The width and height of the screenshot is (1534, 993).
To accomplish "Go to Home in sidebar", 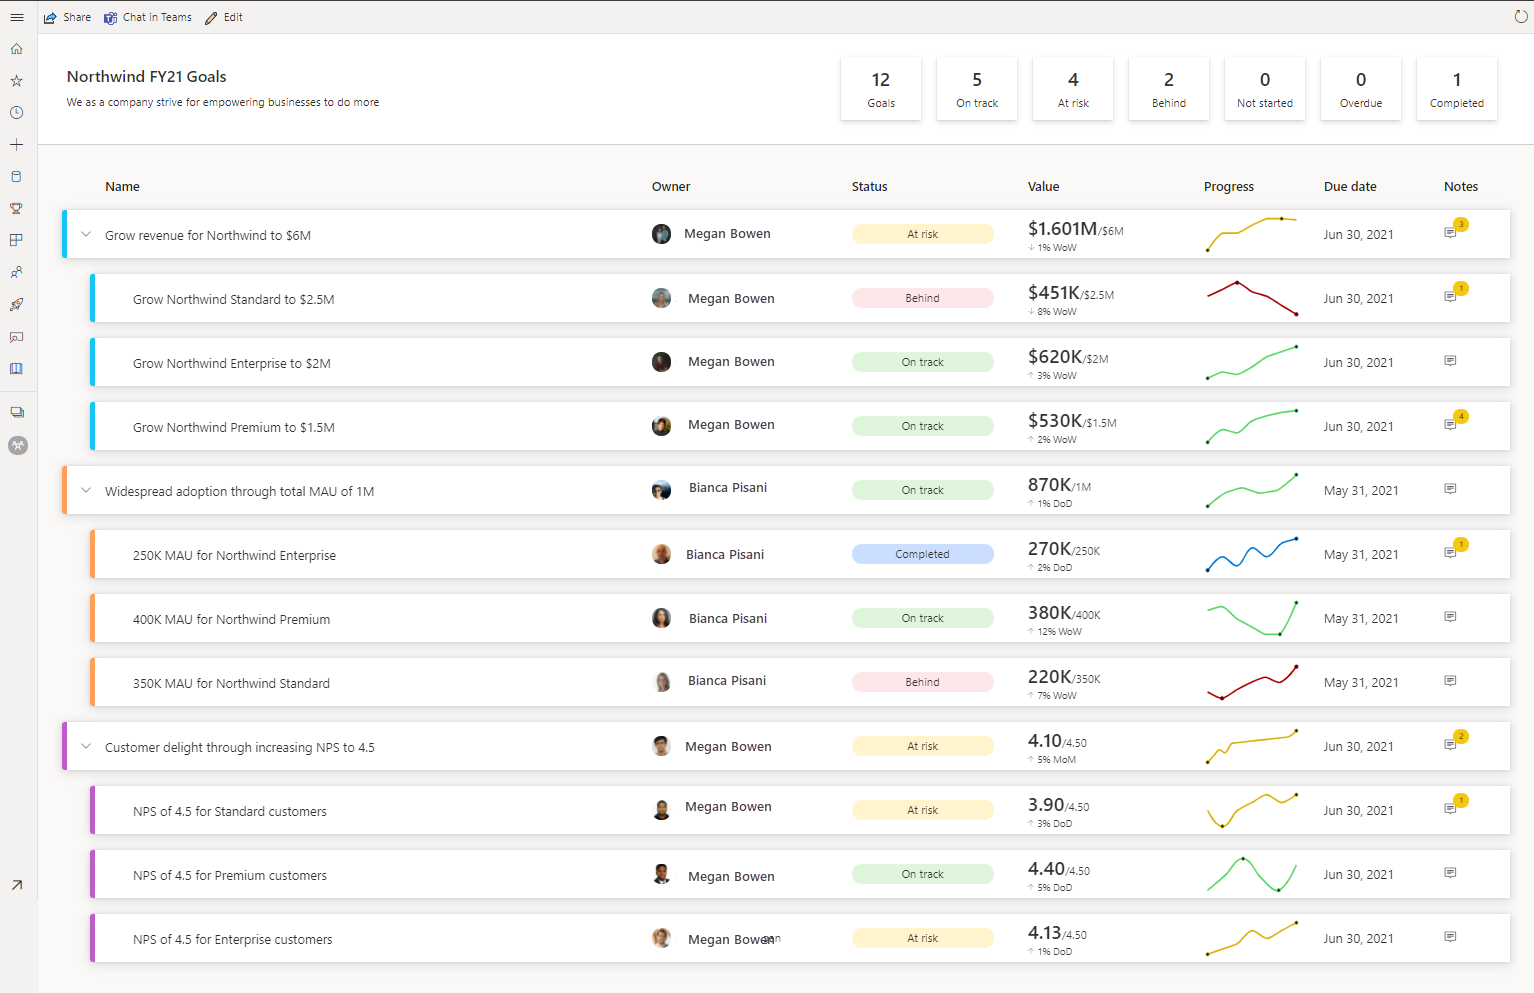I will (x=17, y=49).
